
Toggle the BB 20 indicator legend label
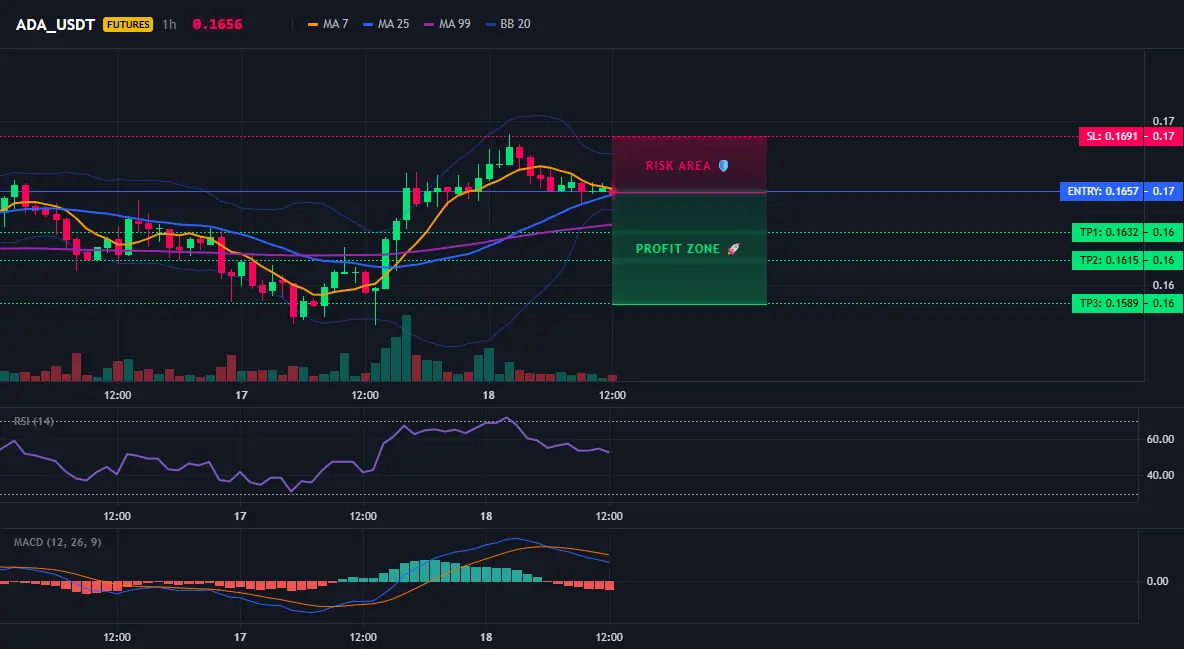coord(515,24)
